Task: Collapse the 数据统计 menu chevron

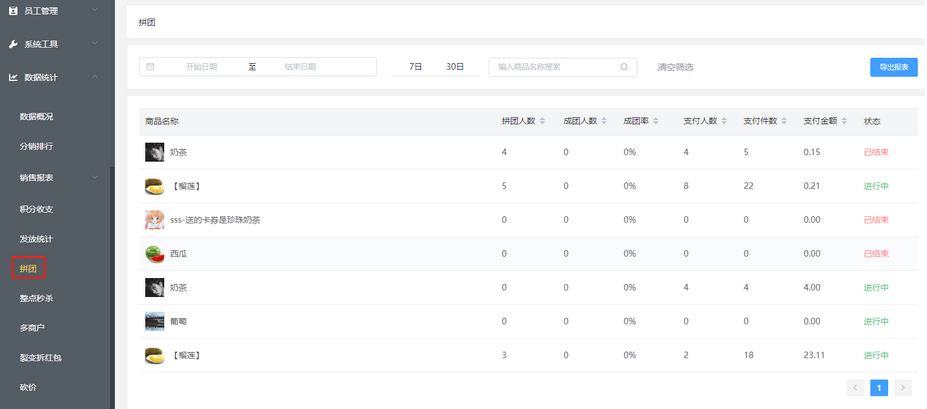Action: coord(94,77)
